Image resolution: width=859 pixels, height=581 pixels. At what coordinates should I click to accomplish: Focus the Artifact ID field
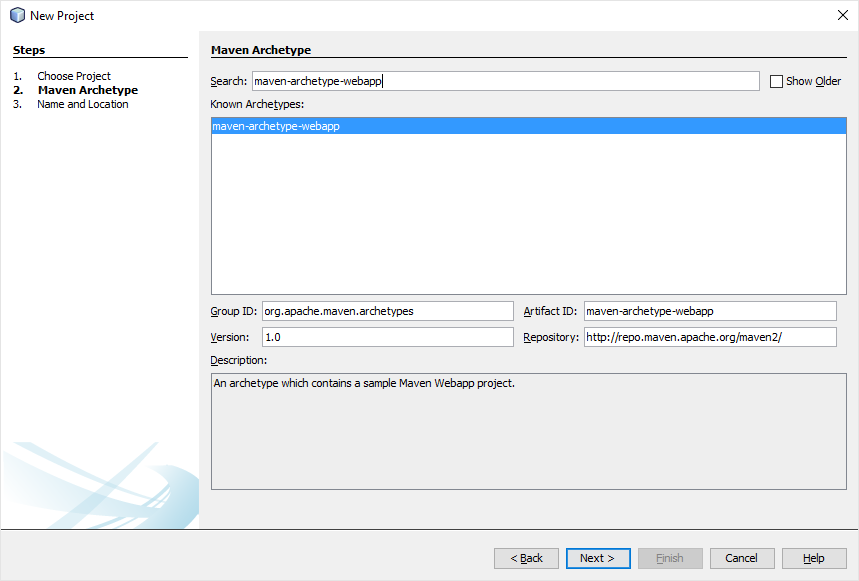tap(710, 311)
